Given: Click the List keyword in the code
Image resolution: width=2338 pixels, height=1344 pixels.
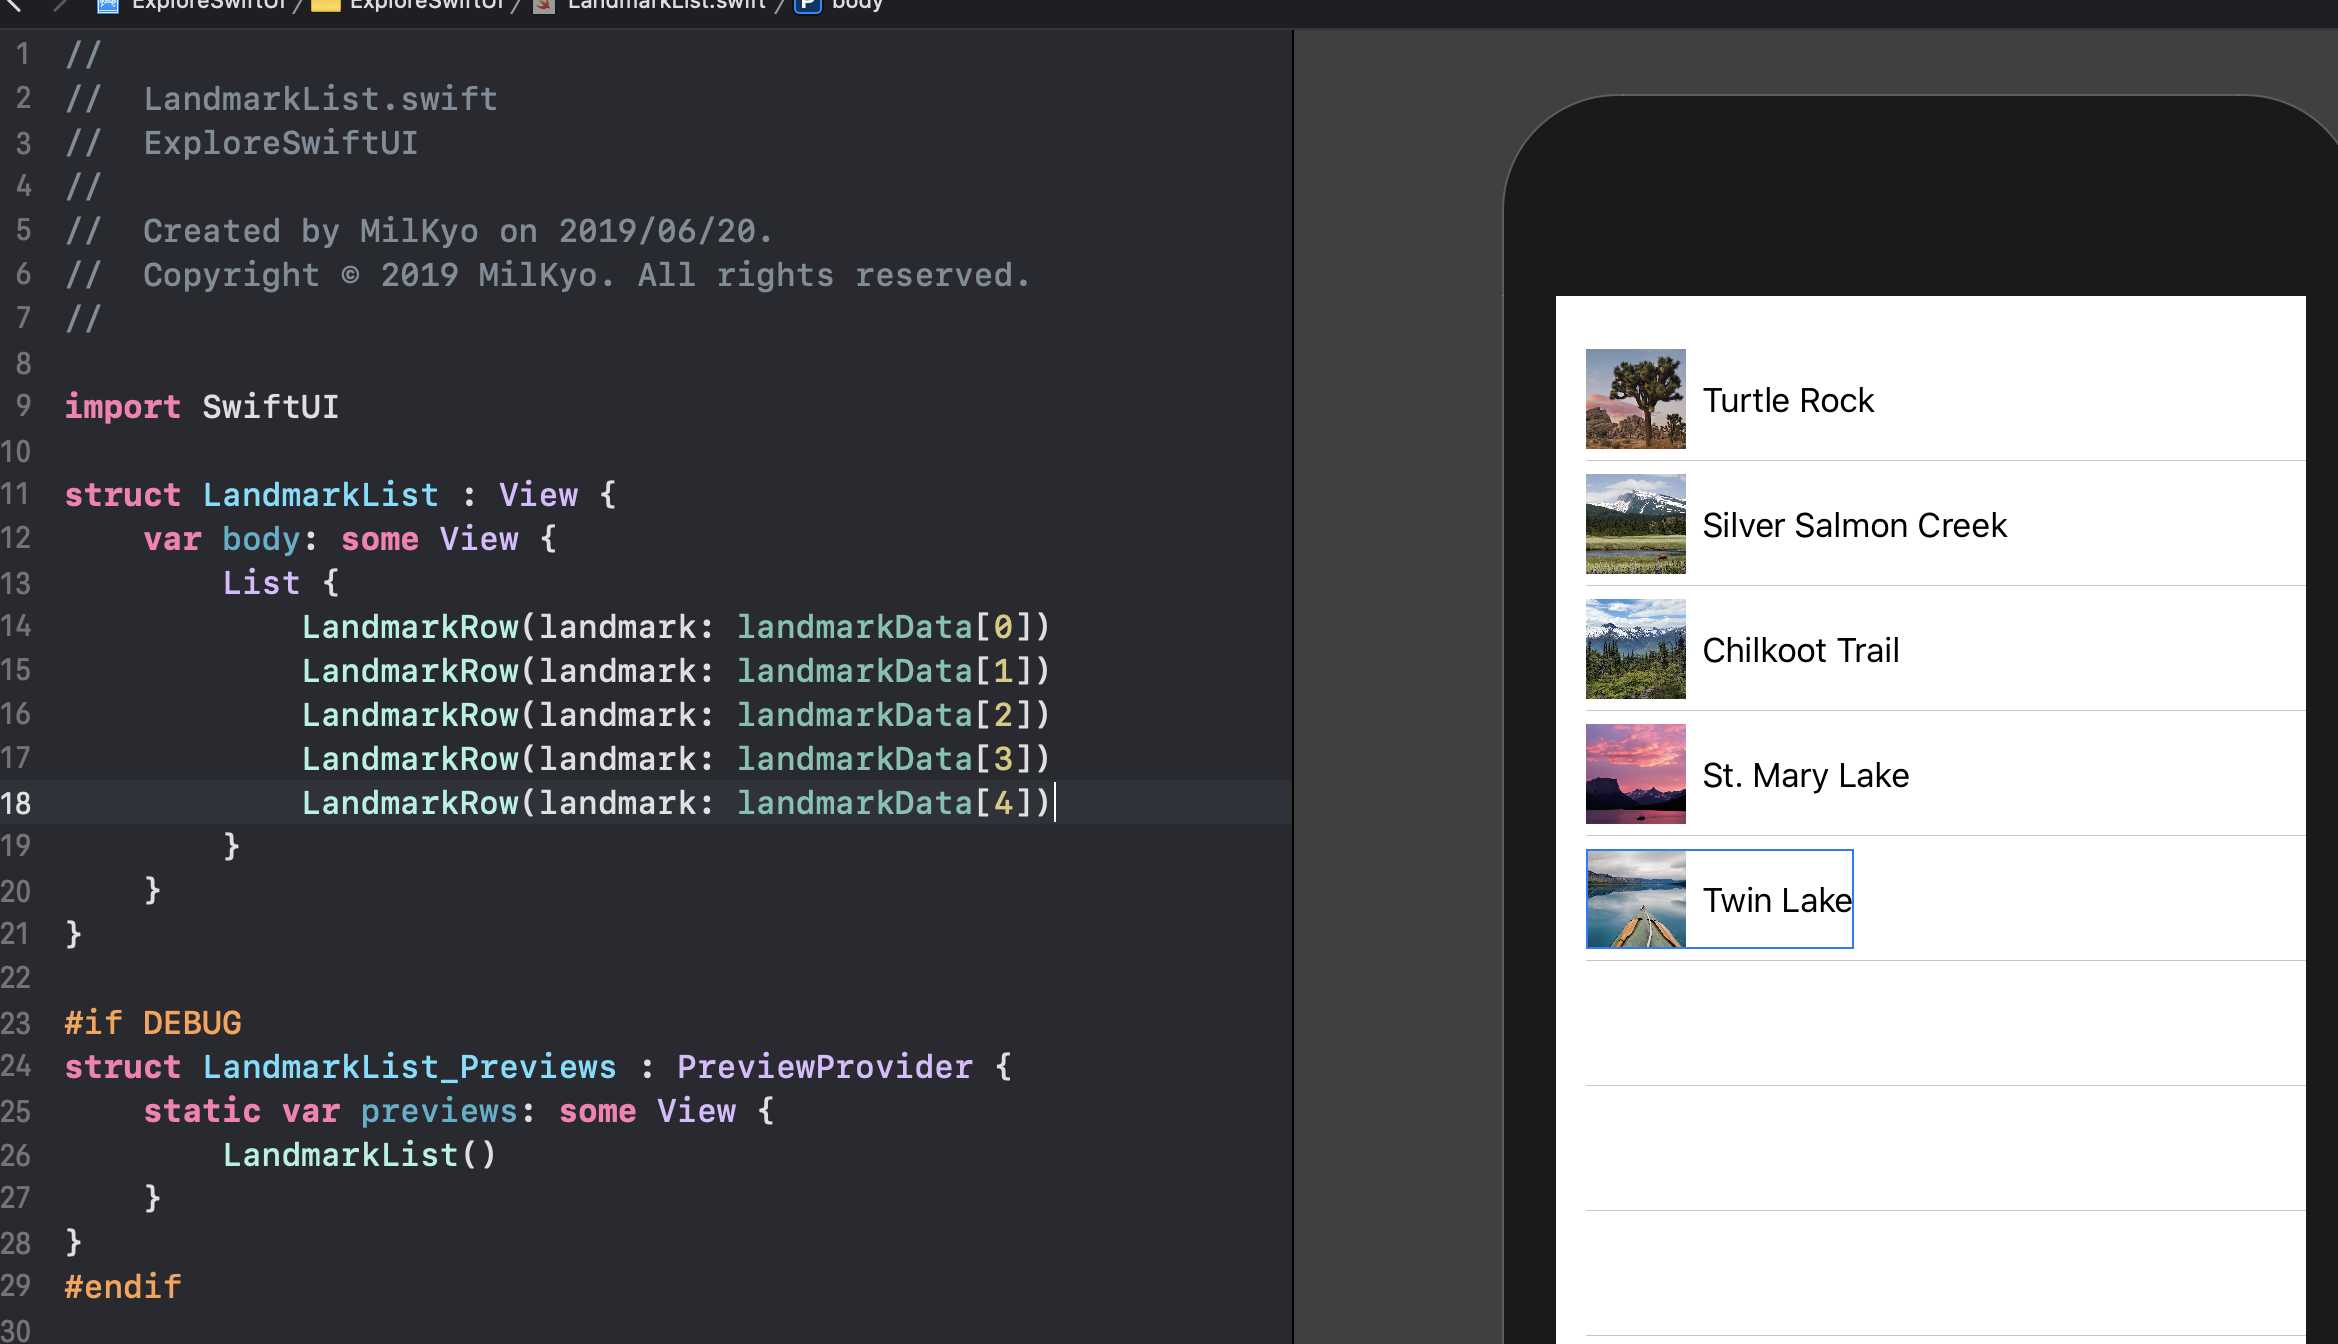Looking at the screenshot, I should click(x=261, y=583).
